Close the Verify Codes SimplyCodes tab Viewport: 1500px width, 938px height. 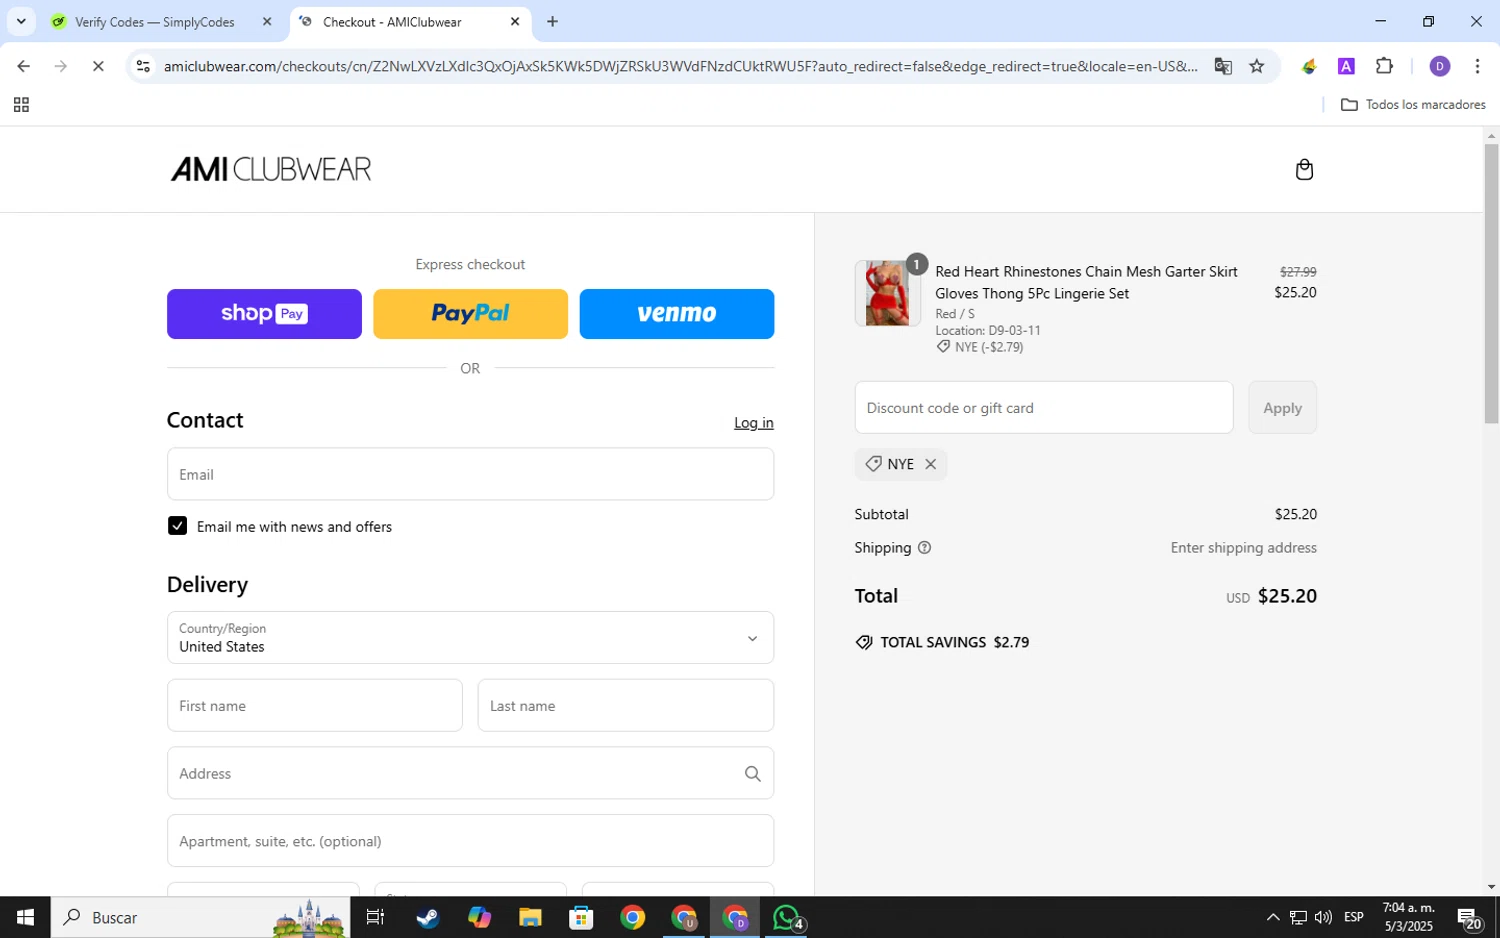[267, 21]
